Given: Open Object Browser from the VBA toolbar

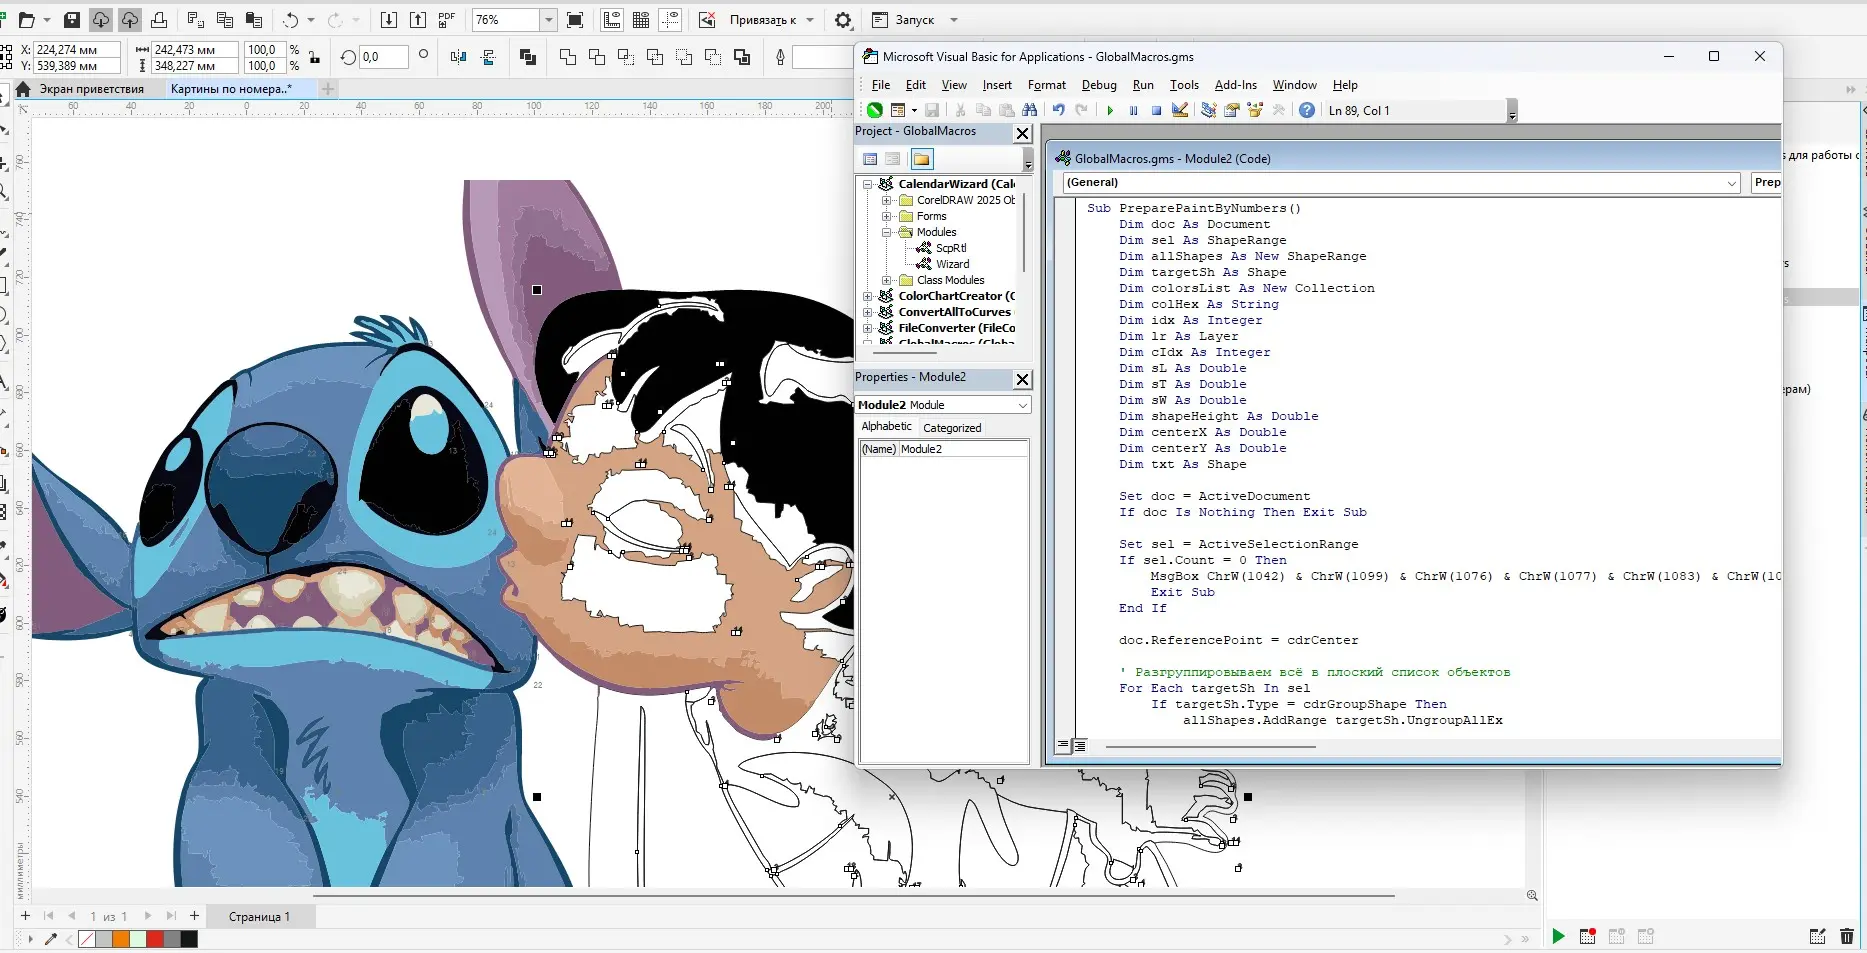Looking at the screenshot, I should pyautogui.click(x=1255, y=110).
